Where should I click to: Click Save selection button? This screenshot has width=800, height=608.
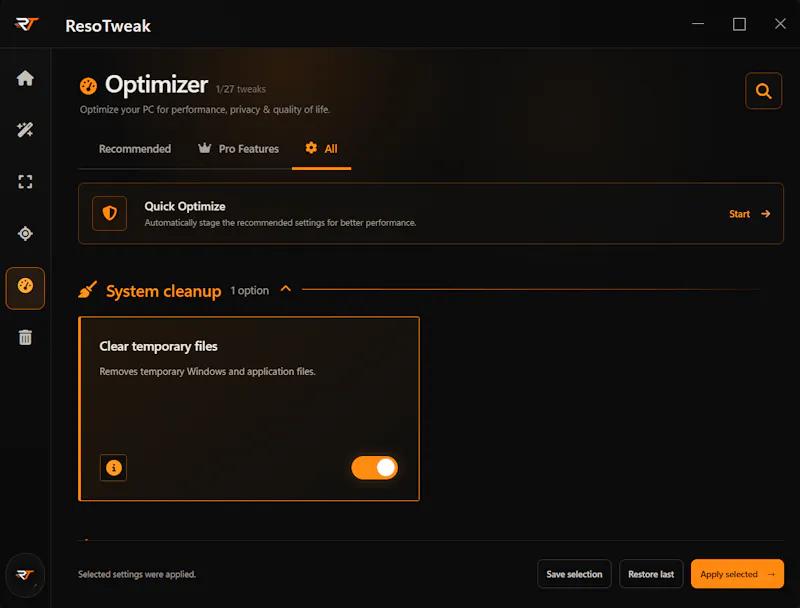coord(574,574)
